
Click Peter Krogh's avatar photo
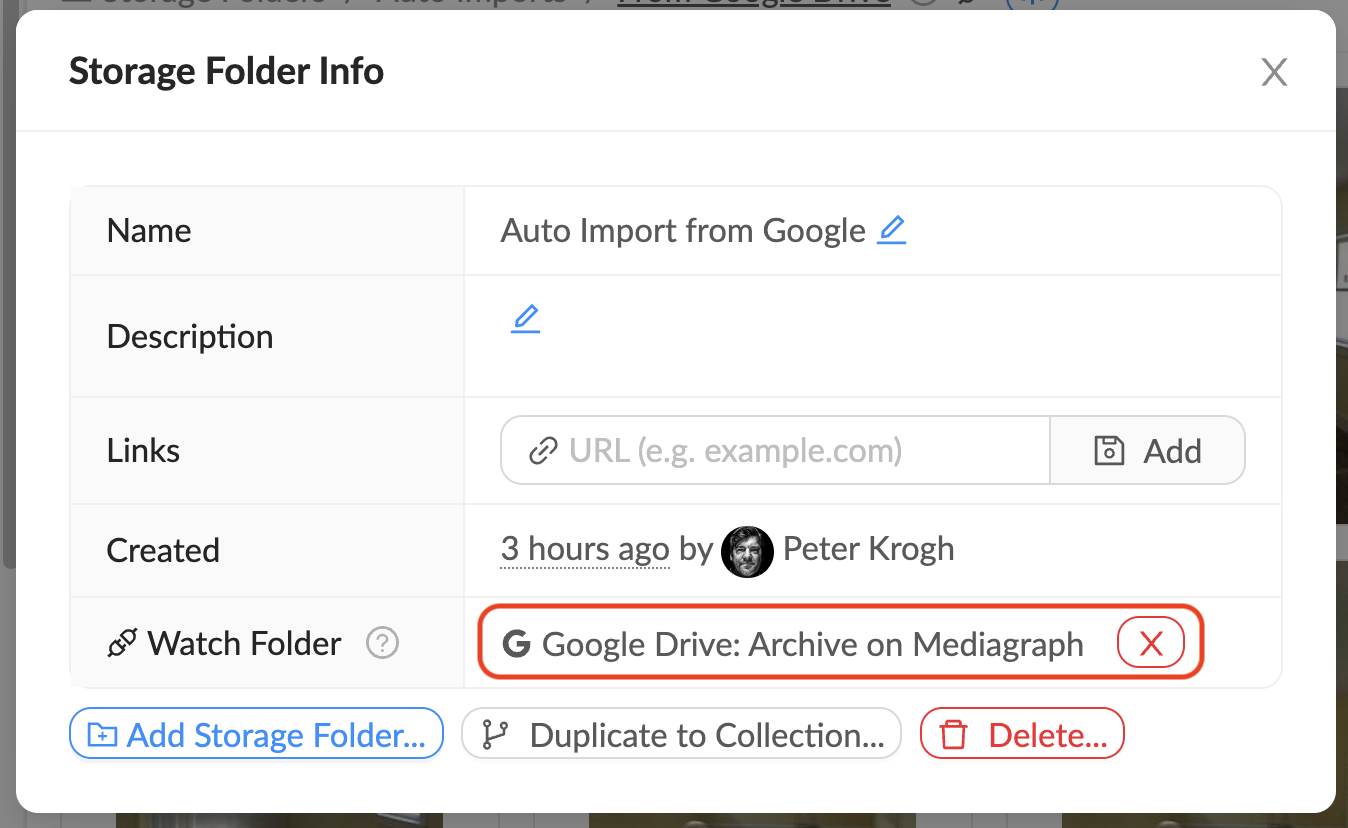pos(747,551)
